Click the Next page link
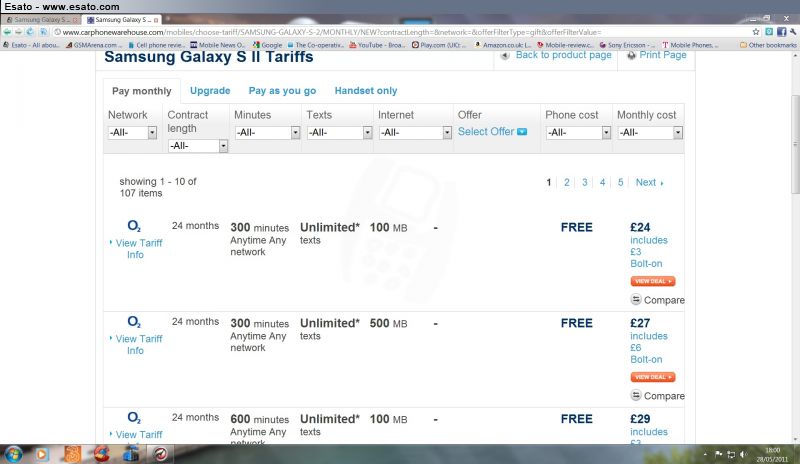800x464 pixels. pyautogui.click(x=649, y=182)
